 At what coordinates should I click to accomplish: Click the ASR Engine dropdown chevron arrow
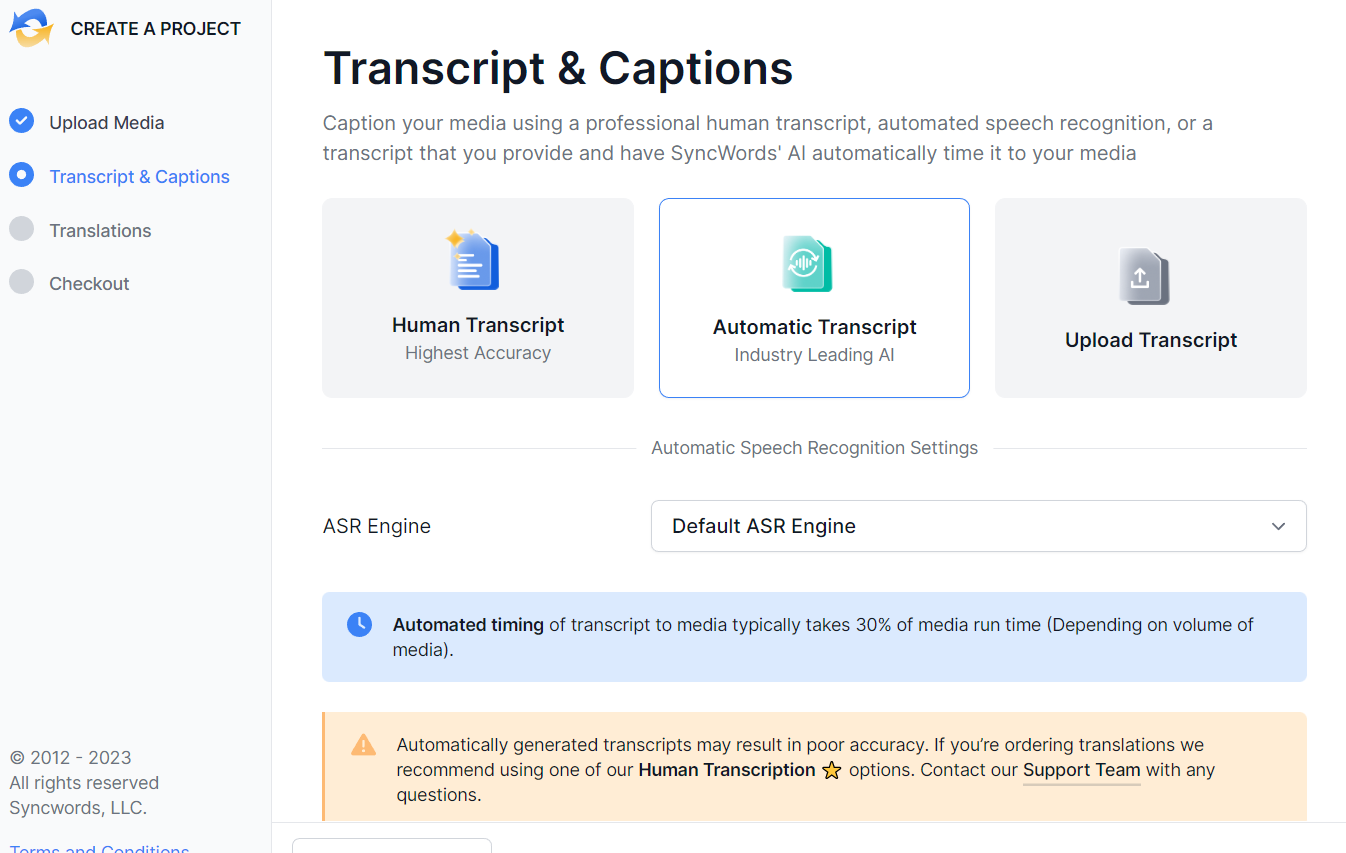[x=1278, y=527]
